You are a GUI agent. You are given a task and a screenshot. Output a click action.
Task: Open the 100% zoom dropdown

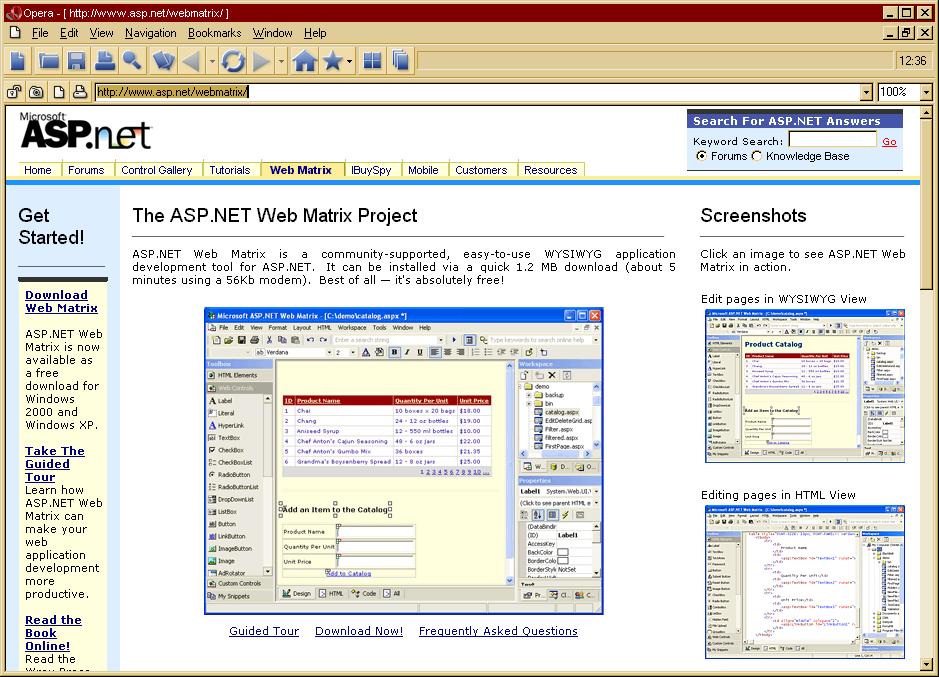pyautogui.click(x=926, y=92)
